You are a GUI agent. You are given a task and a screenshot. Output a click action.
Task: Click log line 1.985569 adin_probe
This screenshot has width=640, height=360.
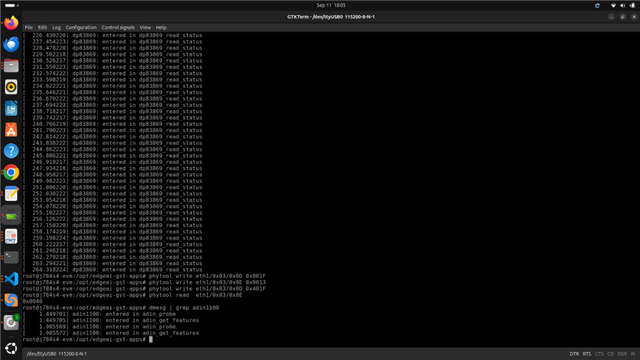(99, 327)
